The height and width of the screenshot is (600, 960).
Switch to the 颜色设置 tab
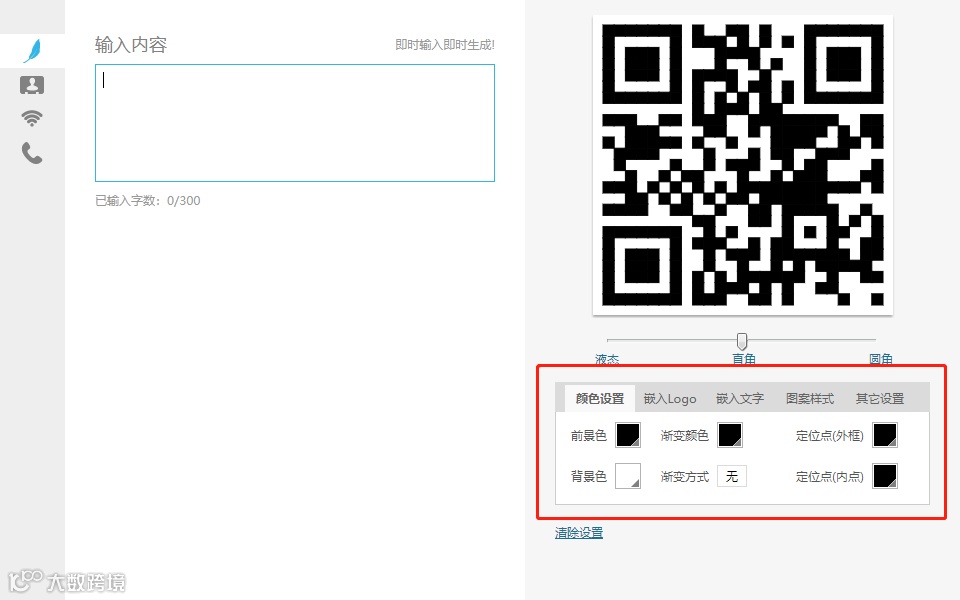pyautogui.click(x=599, y=399)
